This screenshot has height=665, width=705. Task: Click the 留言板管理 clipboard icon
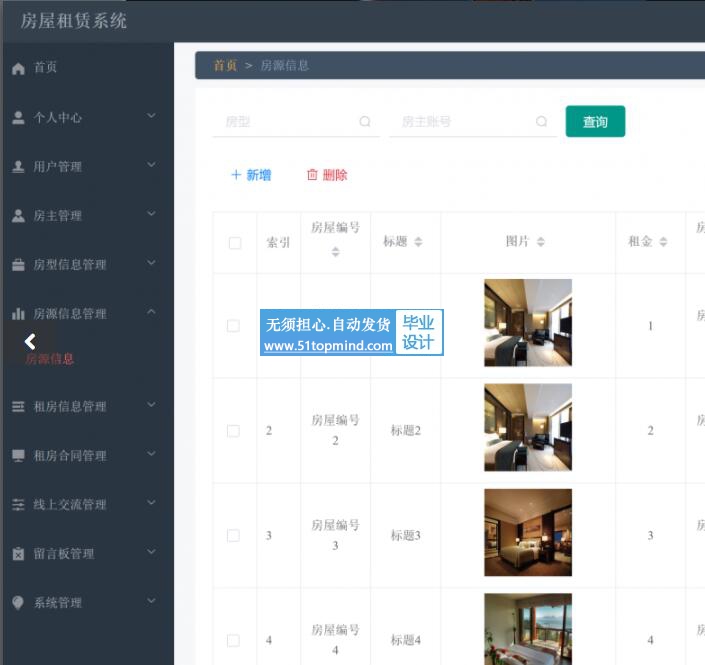tap(18, 553)
